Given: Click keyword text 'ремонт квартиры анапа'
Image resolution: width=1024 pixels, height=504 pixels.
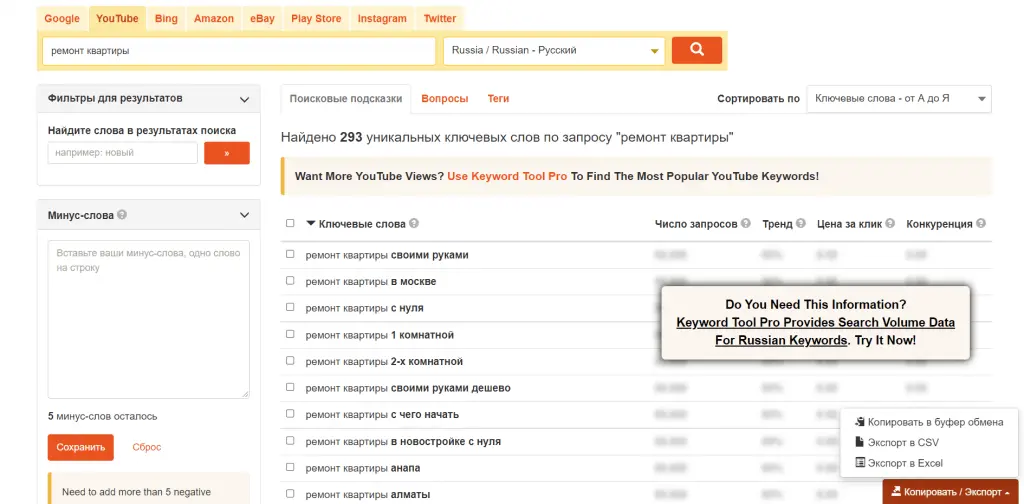Looking at the screenshot, I should coord(363,468).
